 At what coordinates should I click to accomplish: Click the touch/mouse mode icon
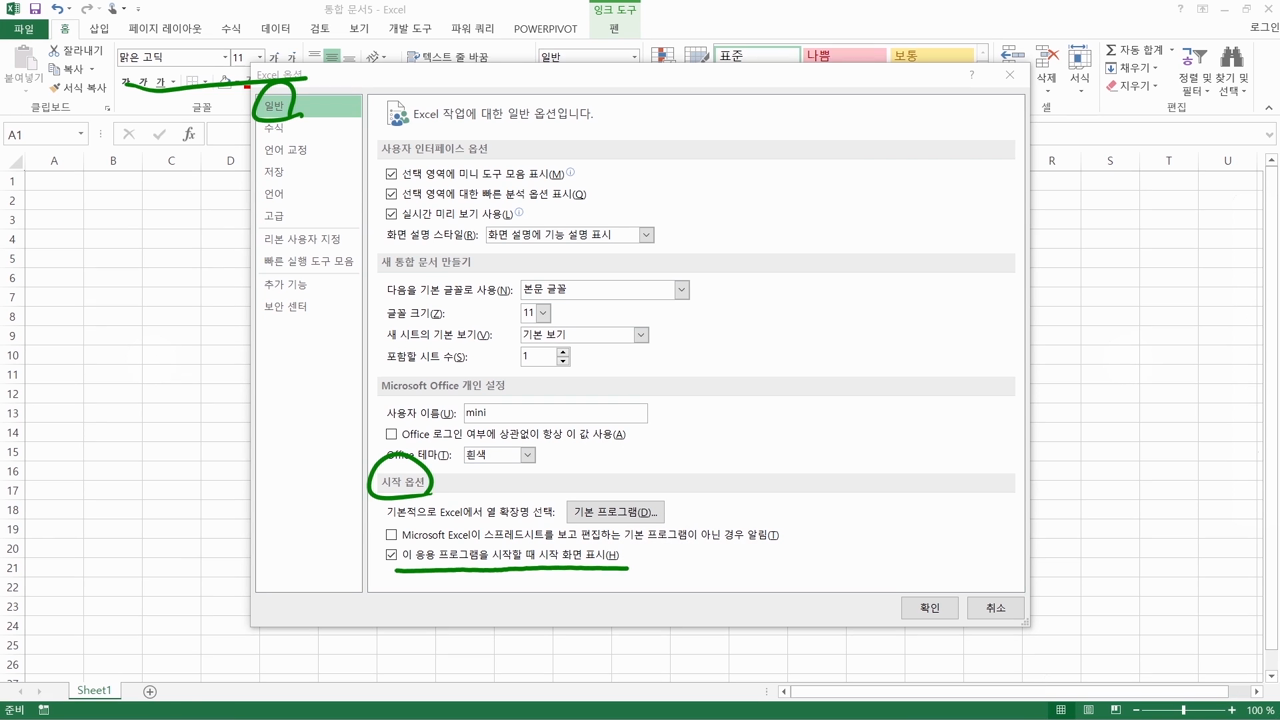click(x=113, y=9)
